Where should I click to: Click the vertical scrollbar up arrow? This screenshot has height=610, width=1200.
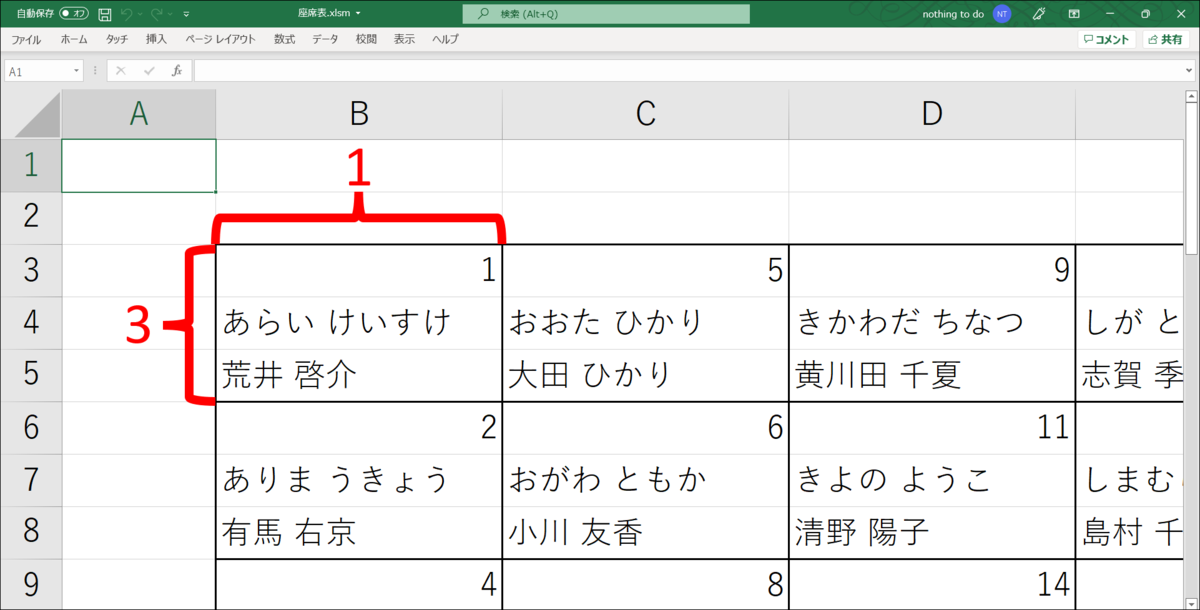(x=1191, y=98)
